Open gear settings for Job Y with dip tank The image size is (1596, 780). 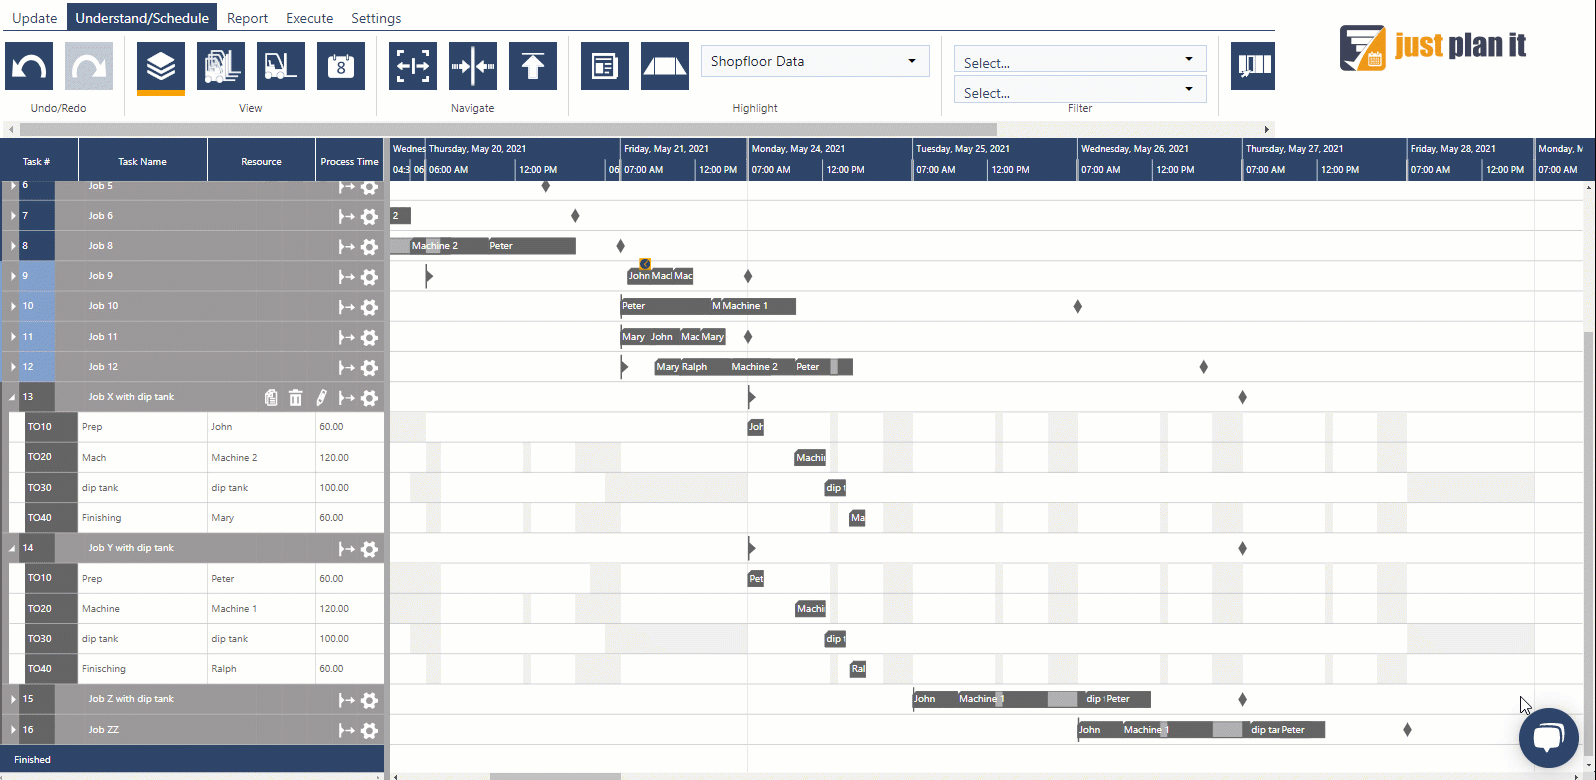pyautogui.click(x=369, y=549)
